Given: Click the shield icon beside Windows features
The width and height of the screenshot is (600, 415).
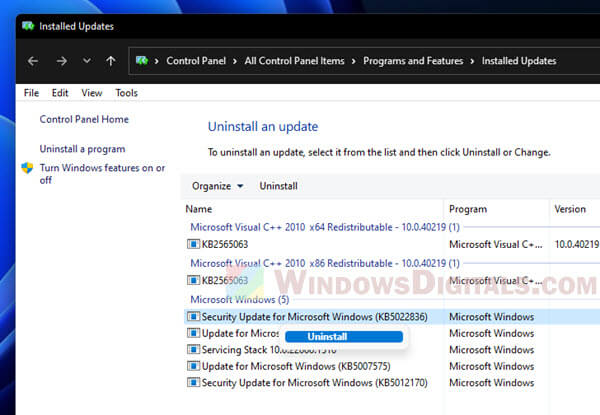Looking at the screenshot, I should pos(27,168).
